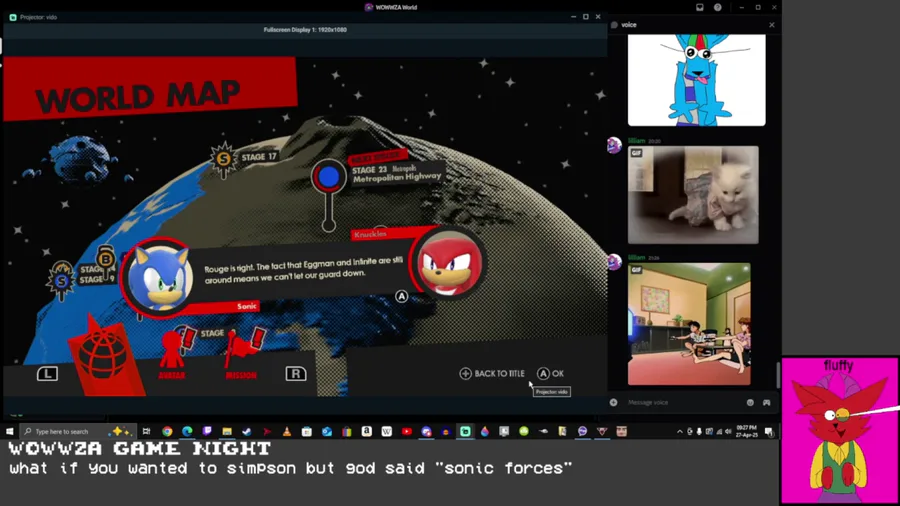900x506 pixels.
Task: Launch Microsoft Edge from taskbar
Action: coord(187,431)
